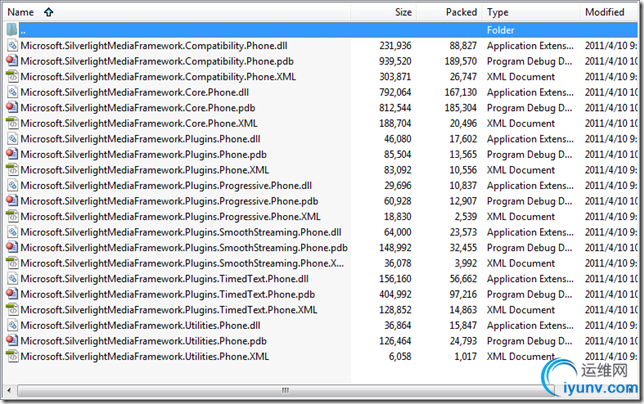
Task: Select file Microsoft.SilverlightMediaFramework.Compatibility.Phone.pdb
Action: point(157,61)
